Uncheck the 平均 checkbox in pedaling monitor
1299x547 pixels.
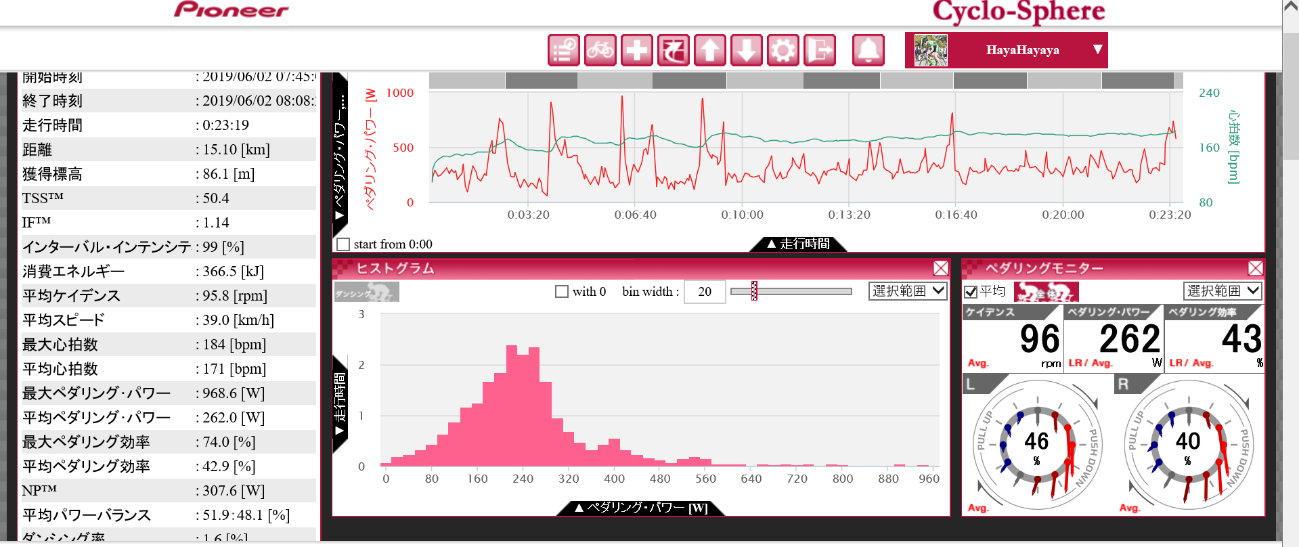(970, 291)
